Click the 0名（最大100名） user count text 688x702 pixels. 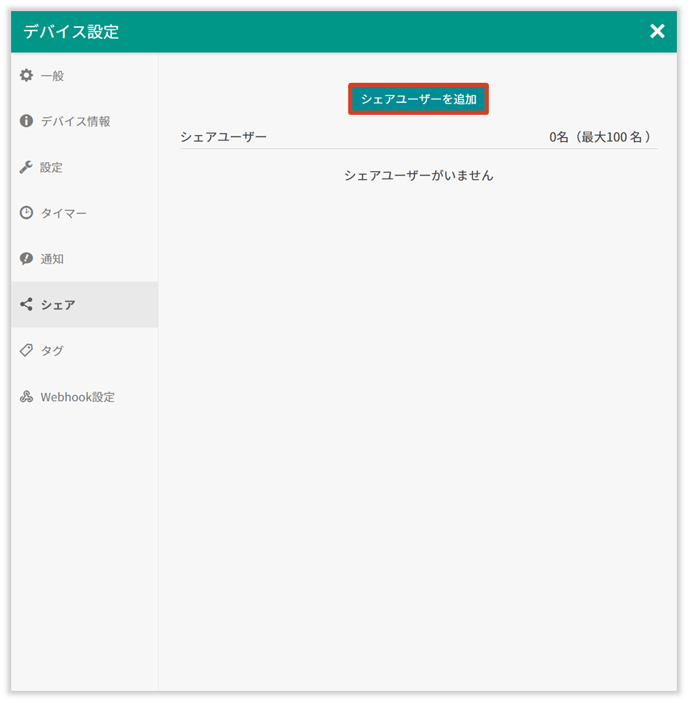coord(600,136)
